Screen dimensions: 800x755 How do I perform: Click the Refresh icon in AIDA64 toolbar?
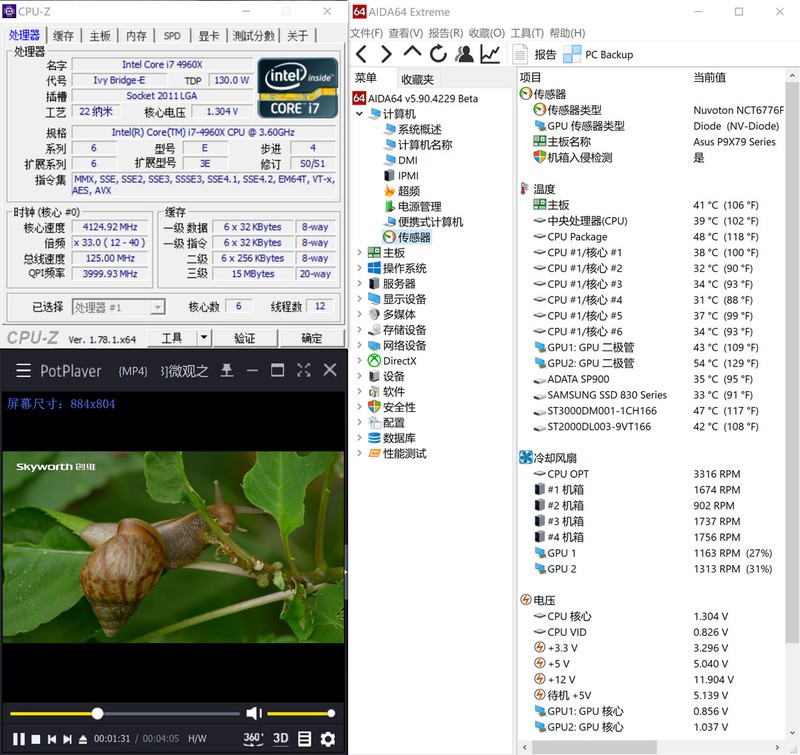(438, 54)
